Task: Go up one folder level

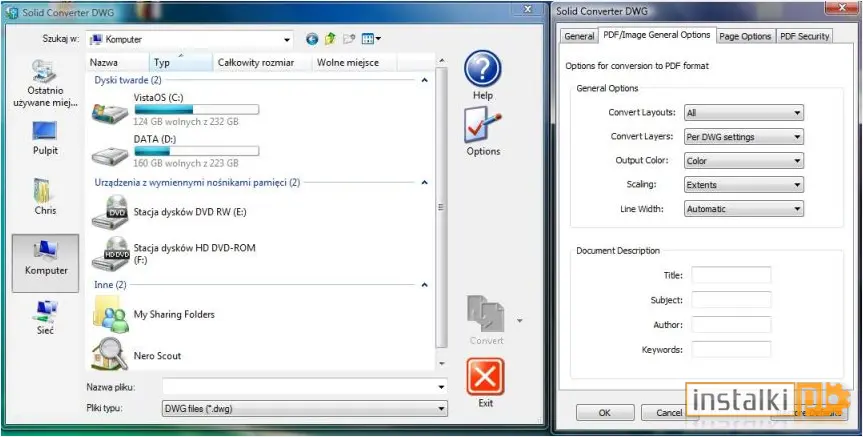Action: (330, 39)
